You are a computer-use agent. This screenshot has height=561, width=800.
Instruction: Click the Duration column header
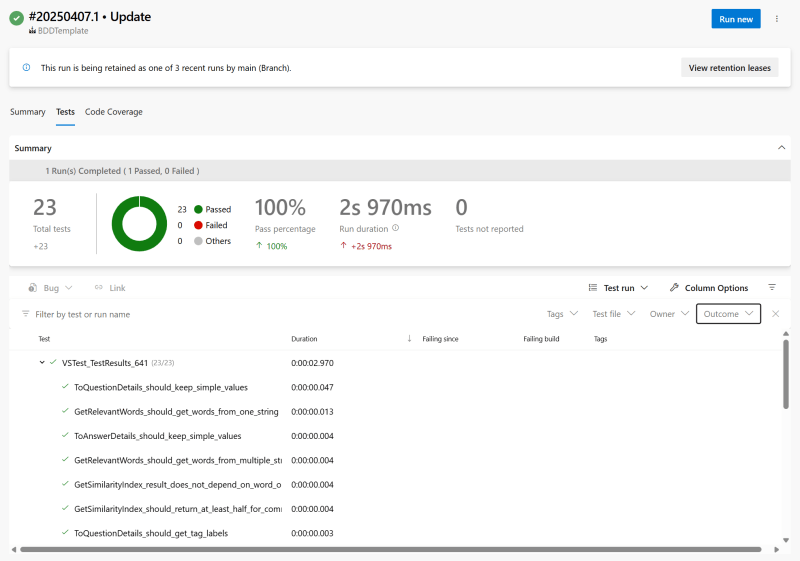pyautogui.click(x=304, y=339)
